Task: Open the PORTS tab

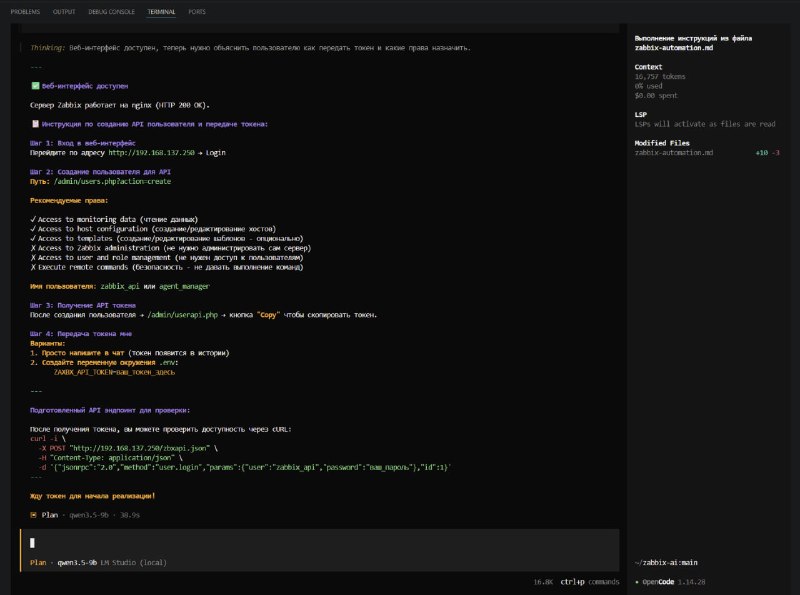Action: 197,12
